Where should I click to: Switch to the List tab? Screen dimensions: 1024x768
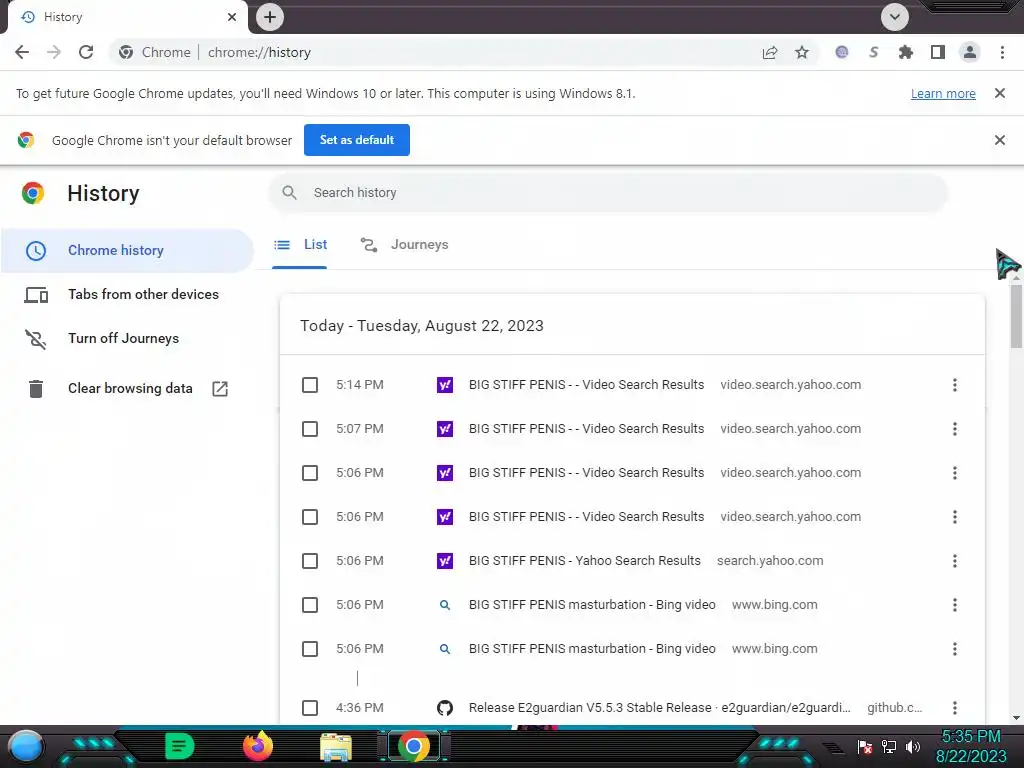pyautogui.click(x=300, y=245)
